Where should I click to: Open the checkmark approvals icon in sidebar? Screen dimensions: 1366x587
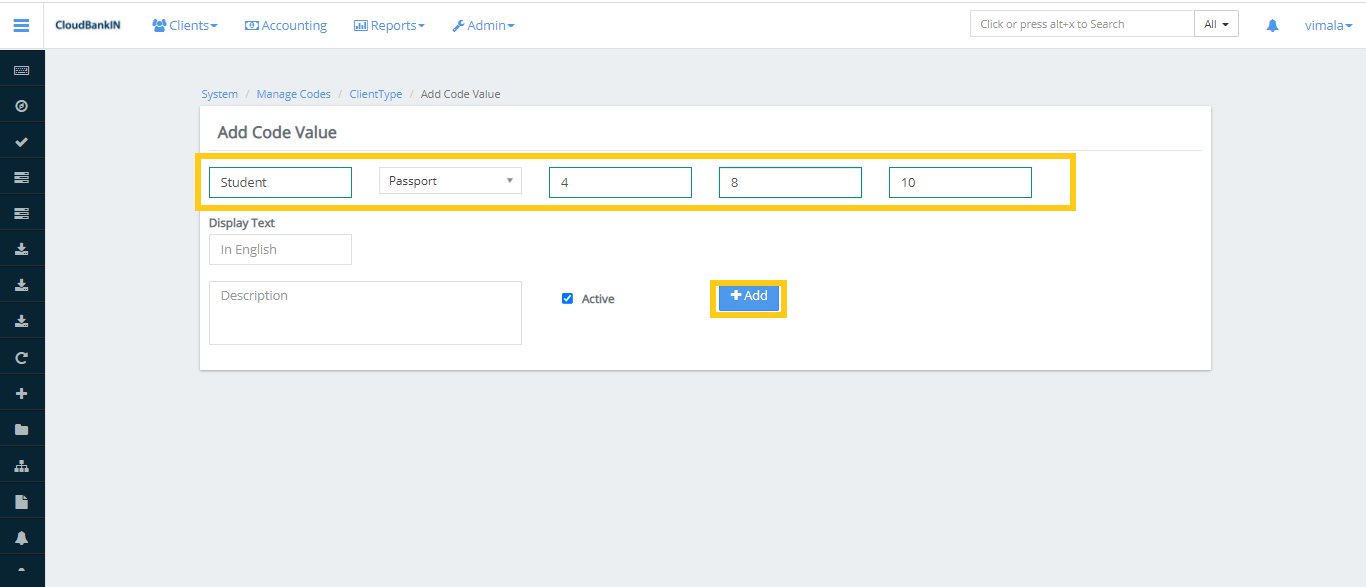point(22,141)
